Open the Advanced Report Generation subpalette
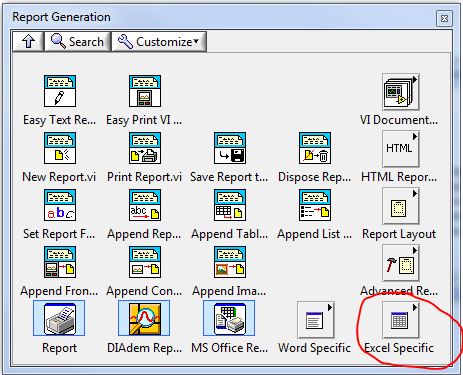The image size is (463, 375). 400,263
